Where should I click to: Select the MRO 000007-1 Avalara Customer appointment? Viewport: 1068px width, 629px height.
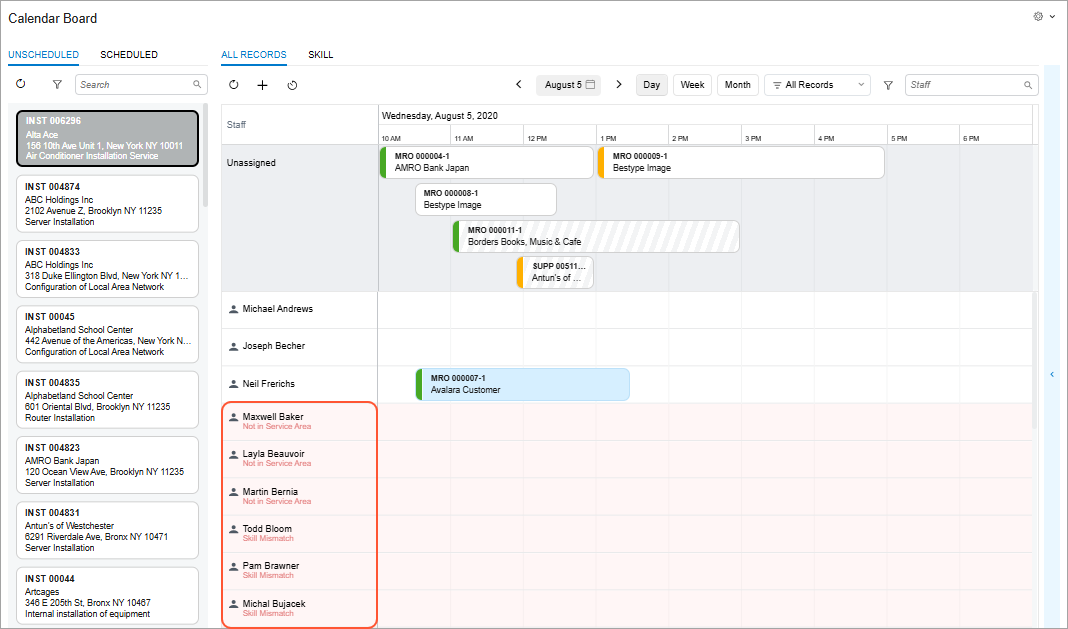click(523, 384)
